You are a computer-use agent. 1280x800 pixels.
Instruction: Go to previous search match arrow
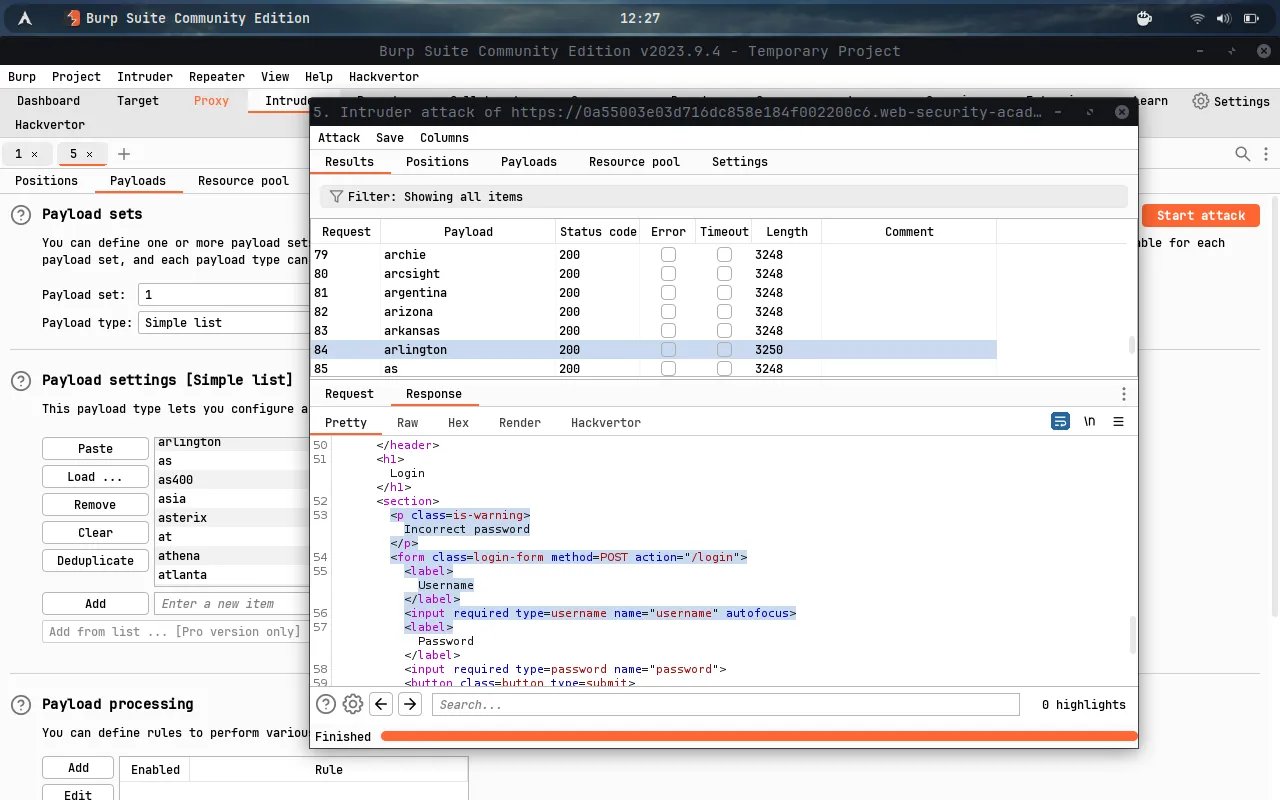(x=381, y=704)
